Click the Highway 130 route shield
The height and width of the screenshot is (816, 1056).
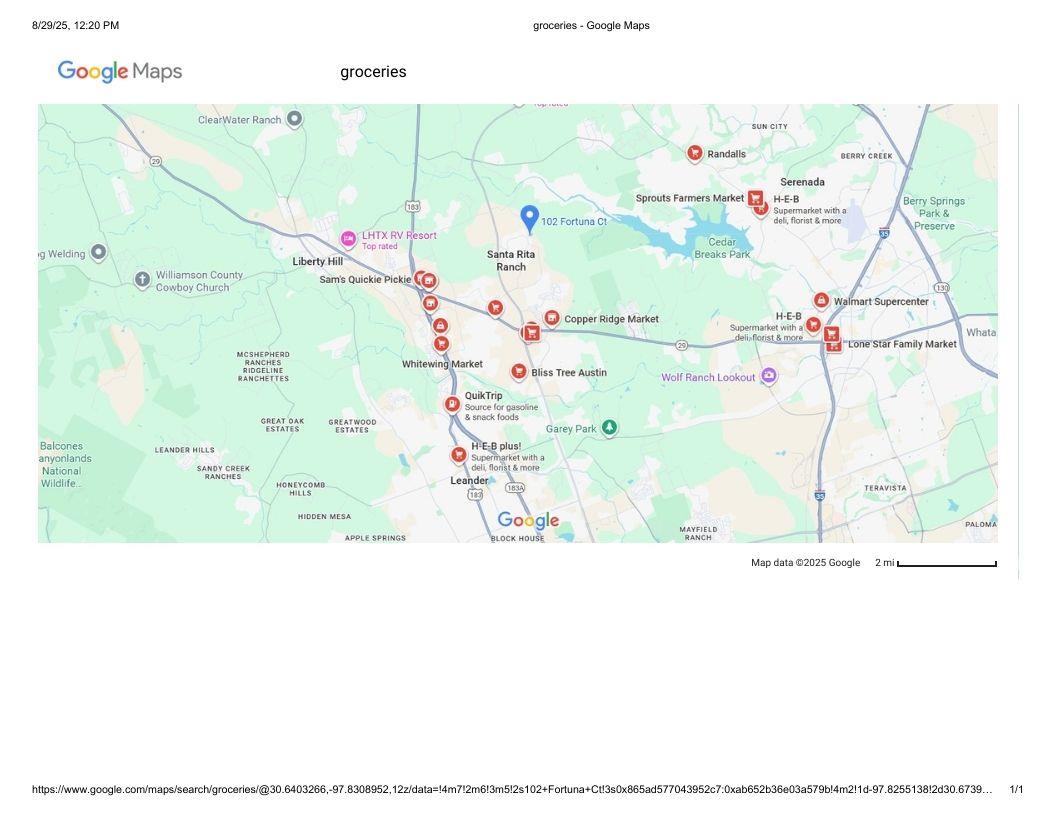pyautogui.click(x=942, y=287)
